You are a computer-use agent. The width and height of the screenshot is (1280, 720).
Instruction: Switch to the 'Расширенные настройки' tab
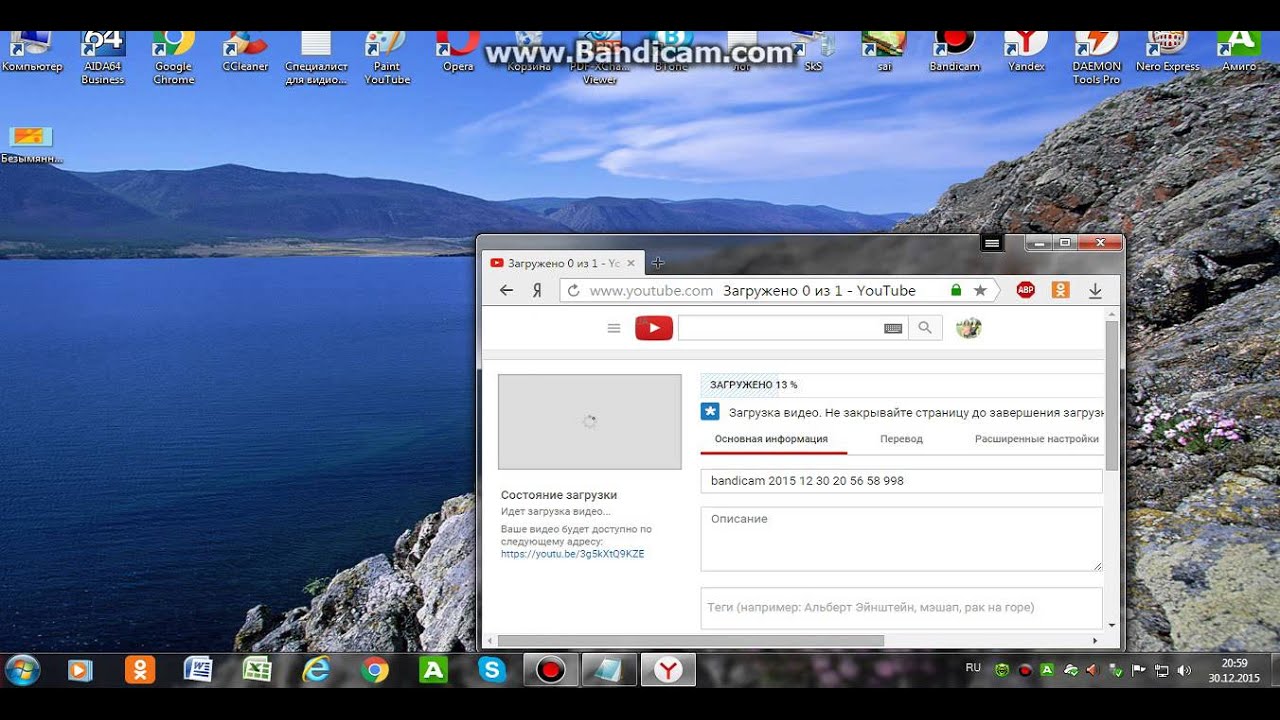tap(1036, 439)
